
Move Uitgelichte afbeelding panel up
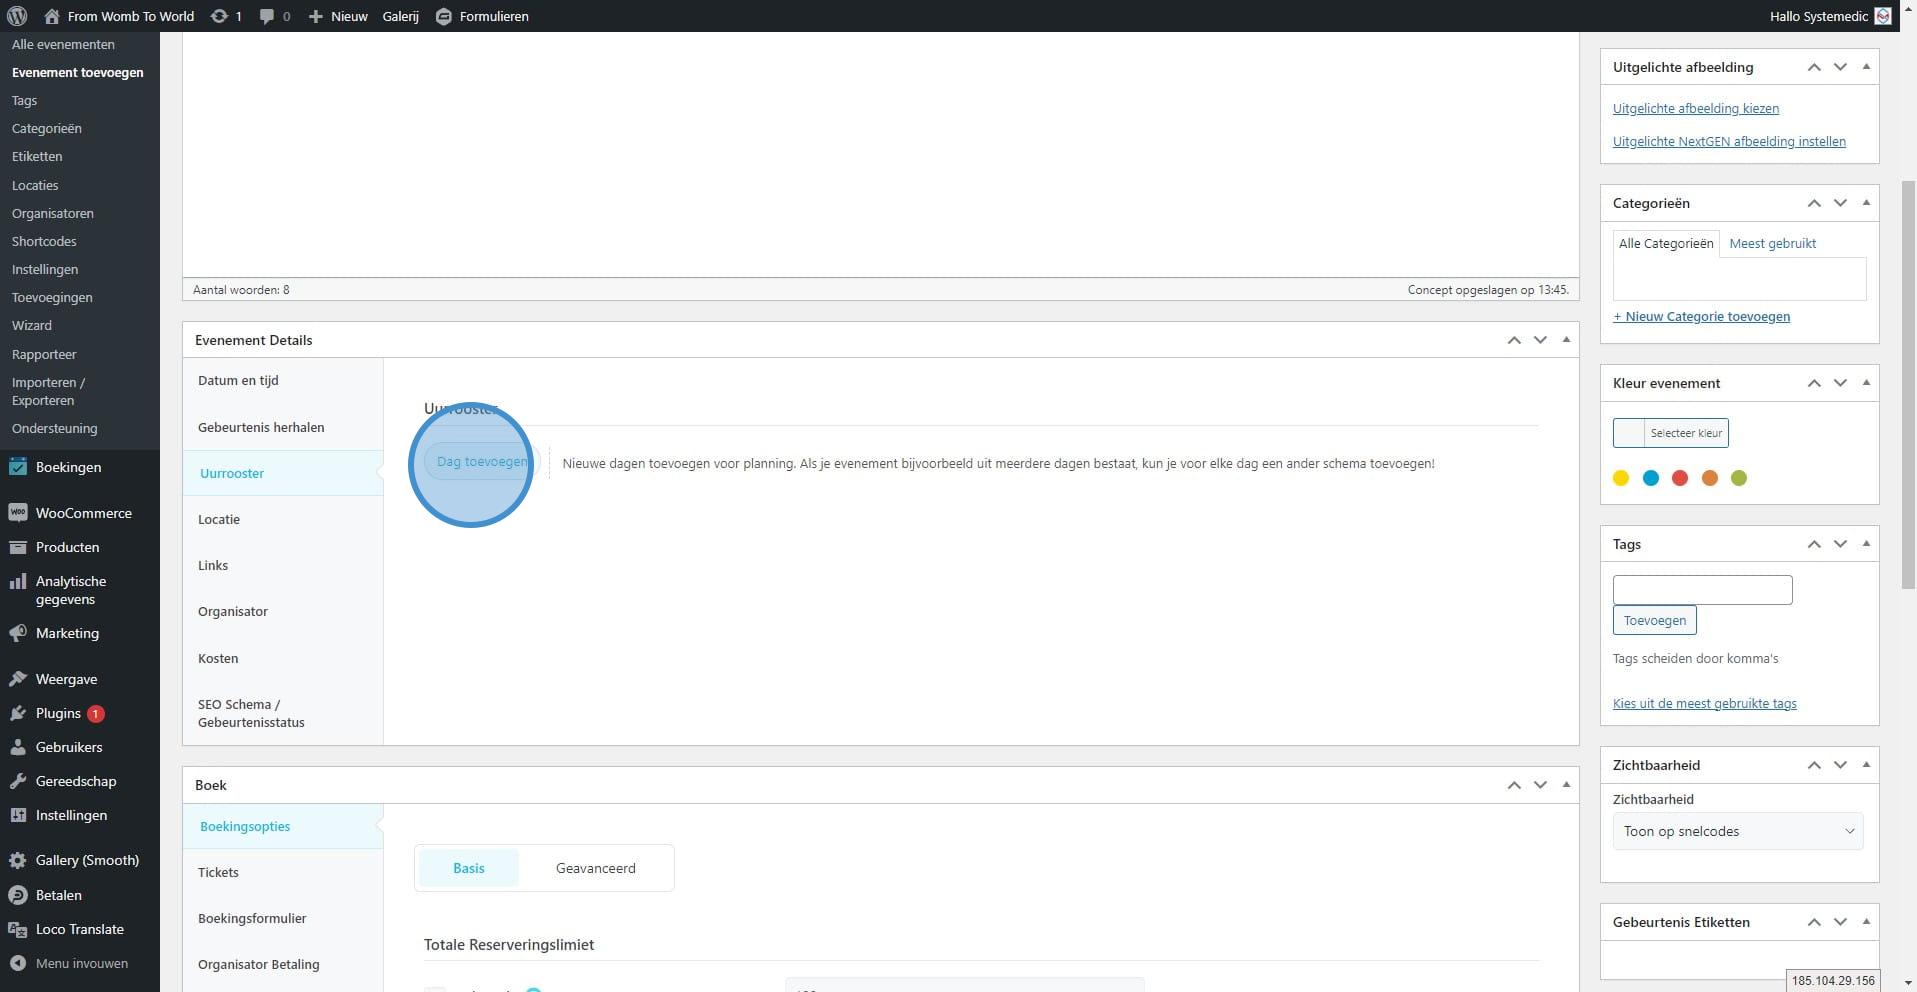tap(1814, 67)
